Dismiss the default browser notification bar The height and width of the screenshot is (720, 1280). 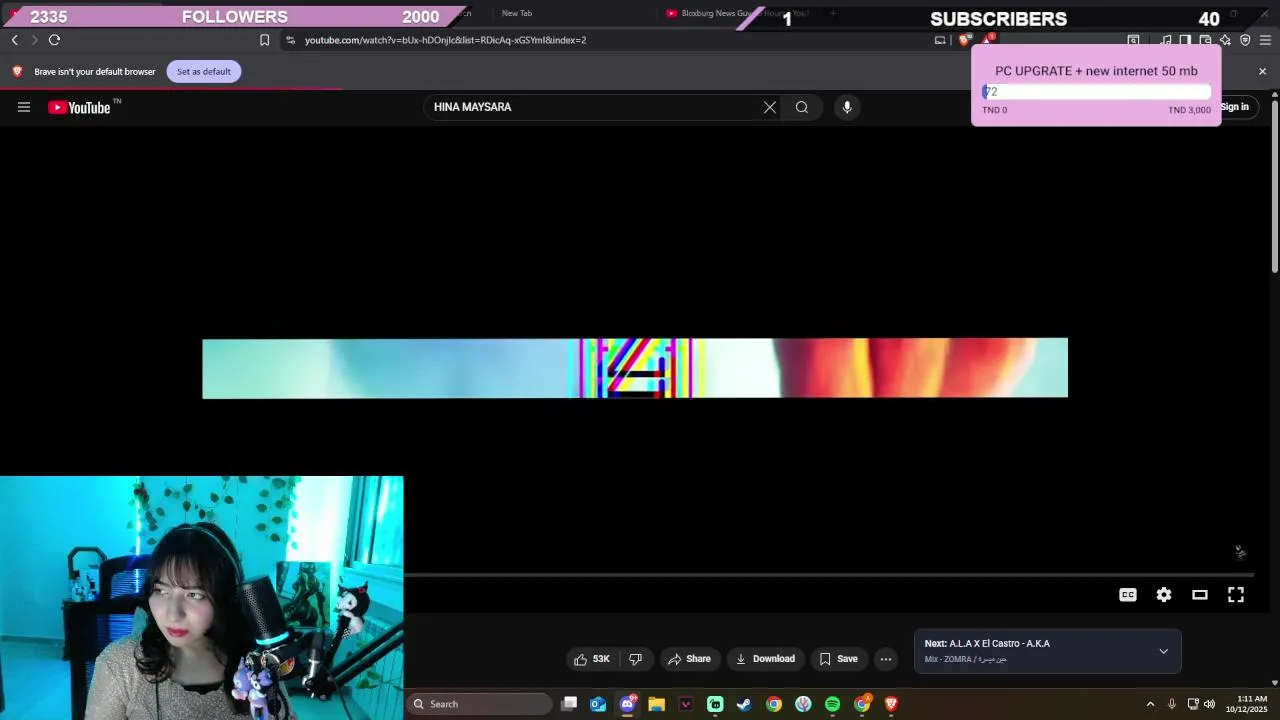click(x=1262, y=72)
